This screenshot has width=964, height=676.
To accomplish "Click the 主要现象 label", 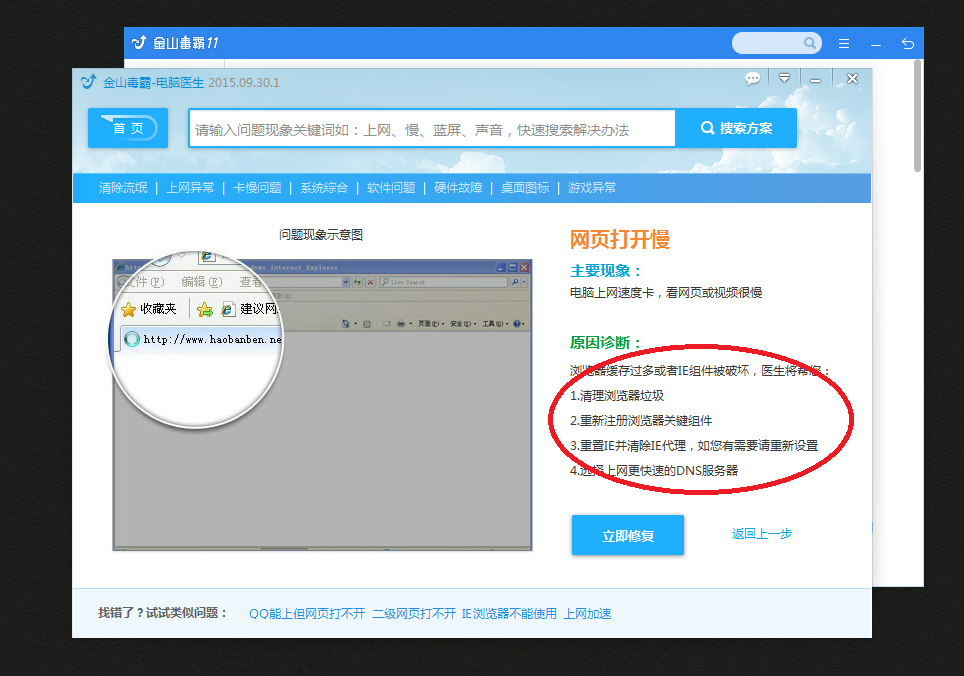I will [606, 271].
